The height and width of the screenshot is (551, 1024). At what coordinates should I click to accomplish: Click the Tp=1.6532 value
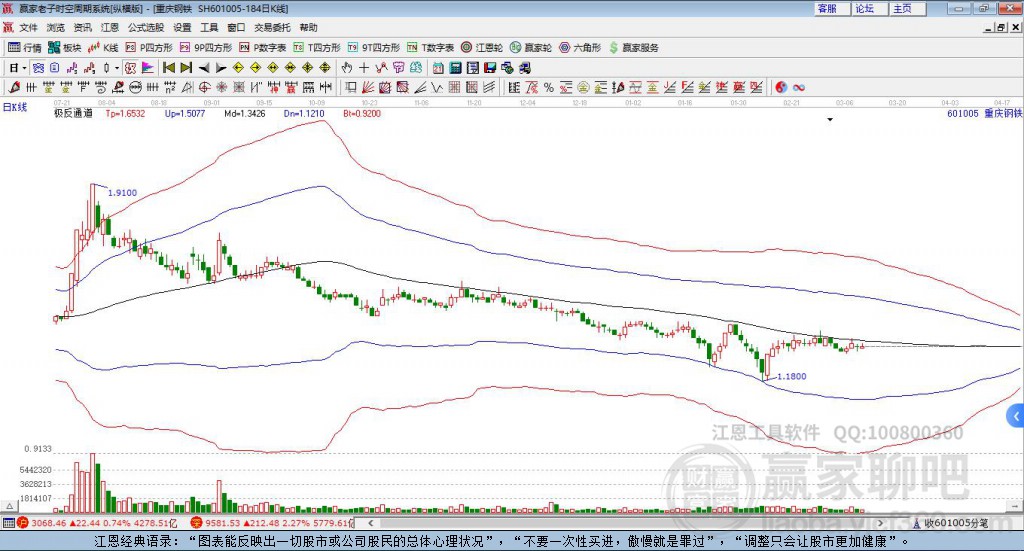[125, 113]
